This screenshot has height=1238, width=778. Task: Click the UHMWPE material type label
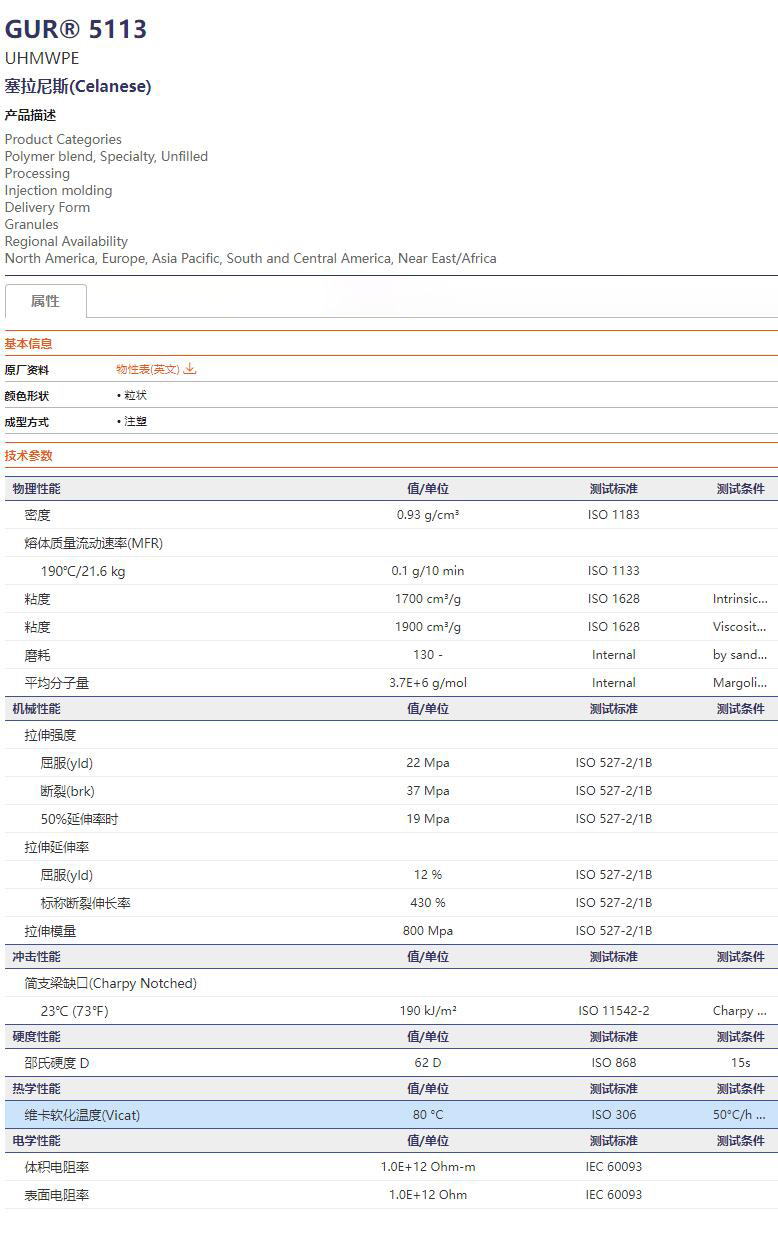pyautogui.click(x=42, y=58)
